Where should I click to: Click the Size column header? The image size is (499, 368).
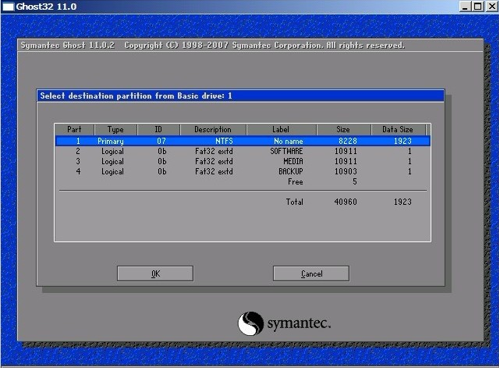[343, 129]
